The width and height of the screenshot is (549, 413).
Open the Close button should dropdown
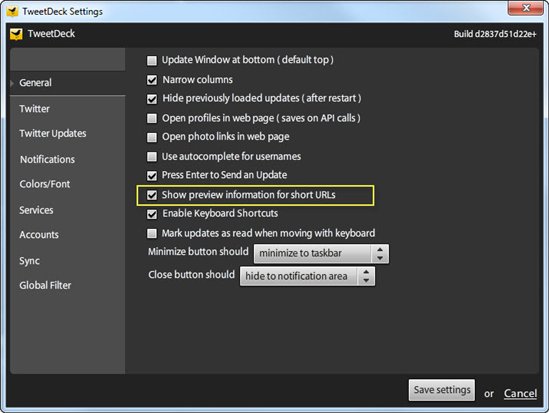pos(307,276)
